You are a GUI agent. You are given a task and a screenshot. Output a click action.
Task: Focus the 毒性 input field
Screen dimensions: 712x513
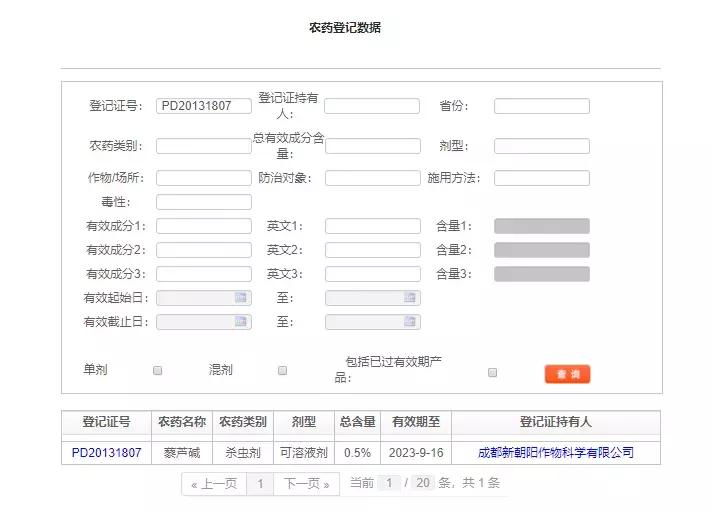click(204, 202)
